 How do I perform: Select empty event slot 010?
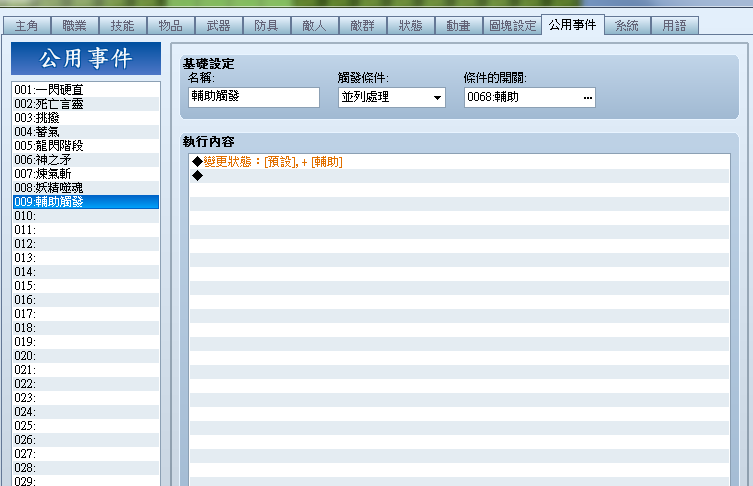(x=86, y=216)
